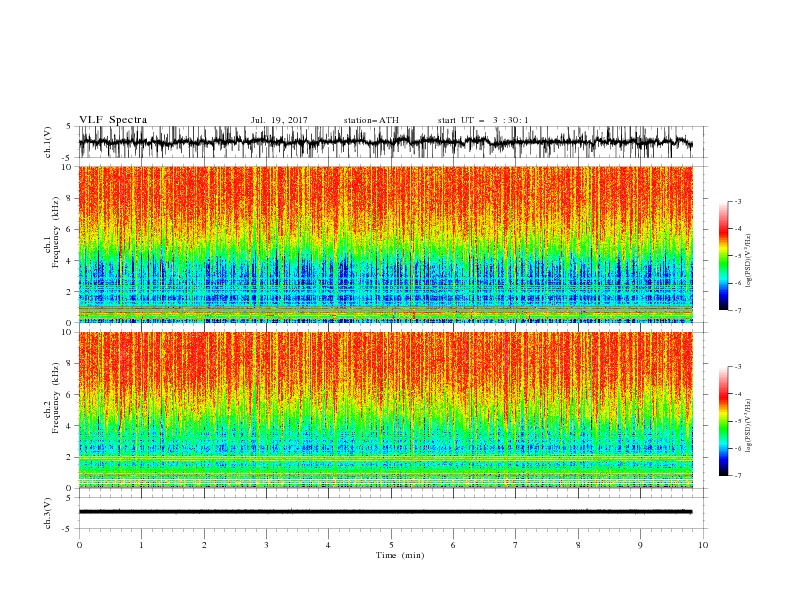Click the time axis tick label "5"
The image size is (792, 612).
(391, 545)
